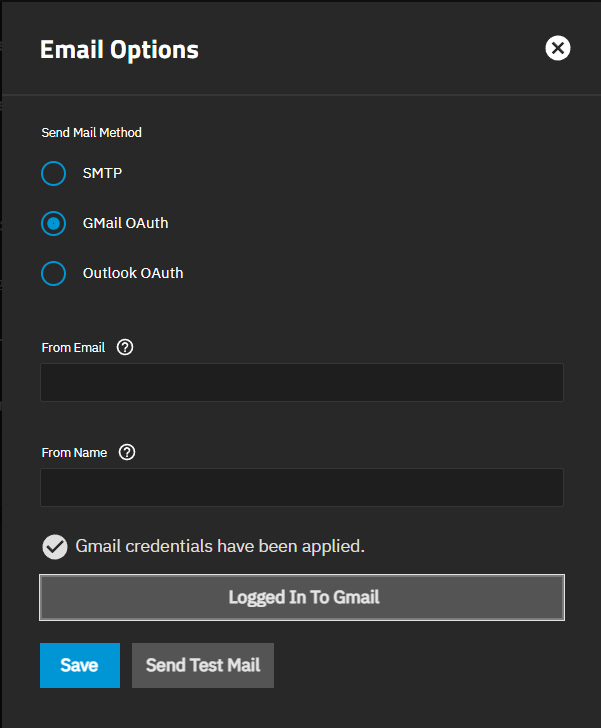The width and height of the screenshot is (601, 728).
Task: Click the From Email field label
Action: point(73,348)
